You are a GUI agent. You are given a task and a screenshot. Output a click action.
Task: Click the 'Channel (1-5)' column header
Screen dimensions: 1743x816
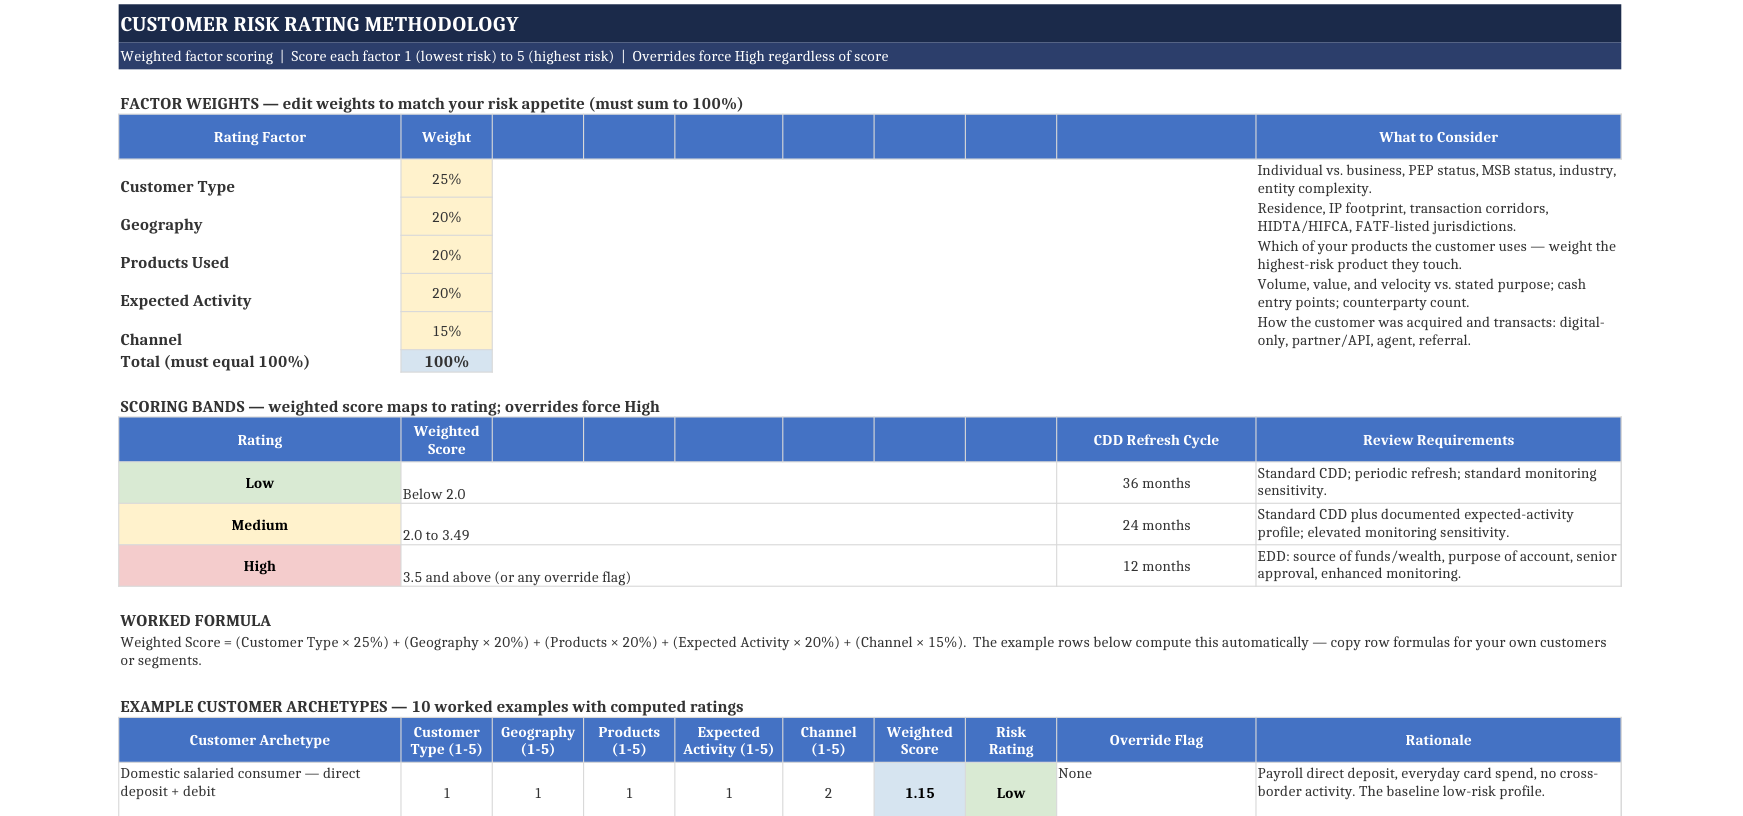coord(828,740)
